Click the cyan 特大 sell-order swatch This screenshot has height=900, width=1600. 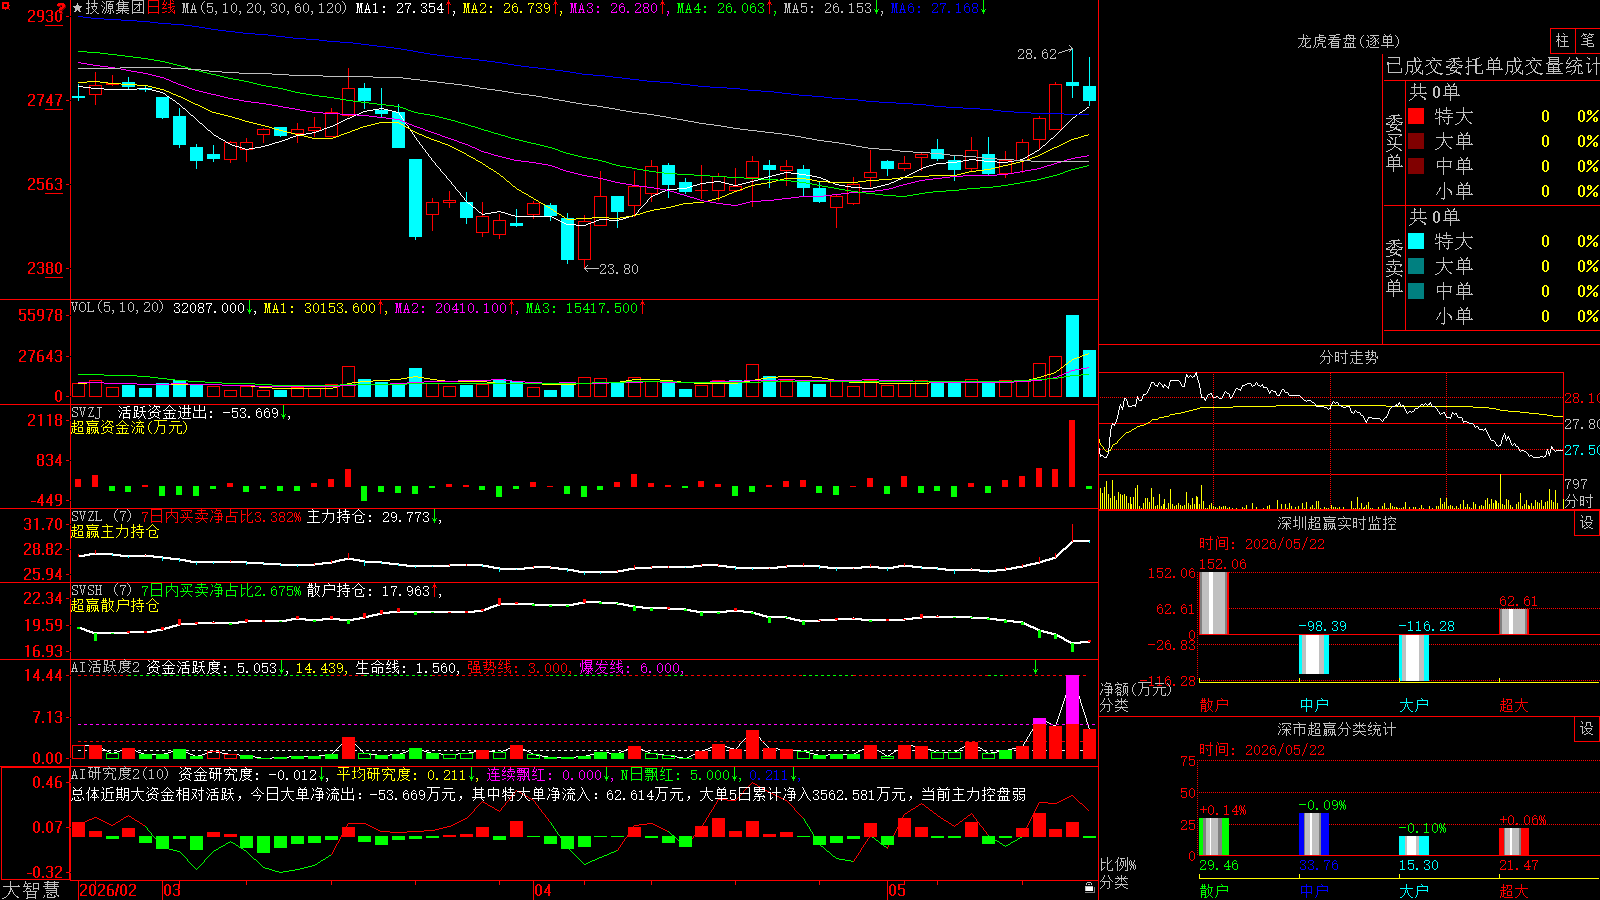(1416, 241)
